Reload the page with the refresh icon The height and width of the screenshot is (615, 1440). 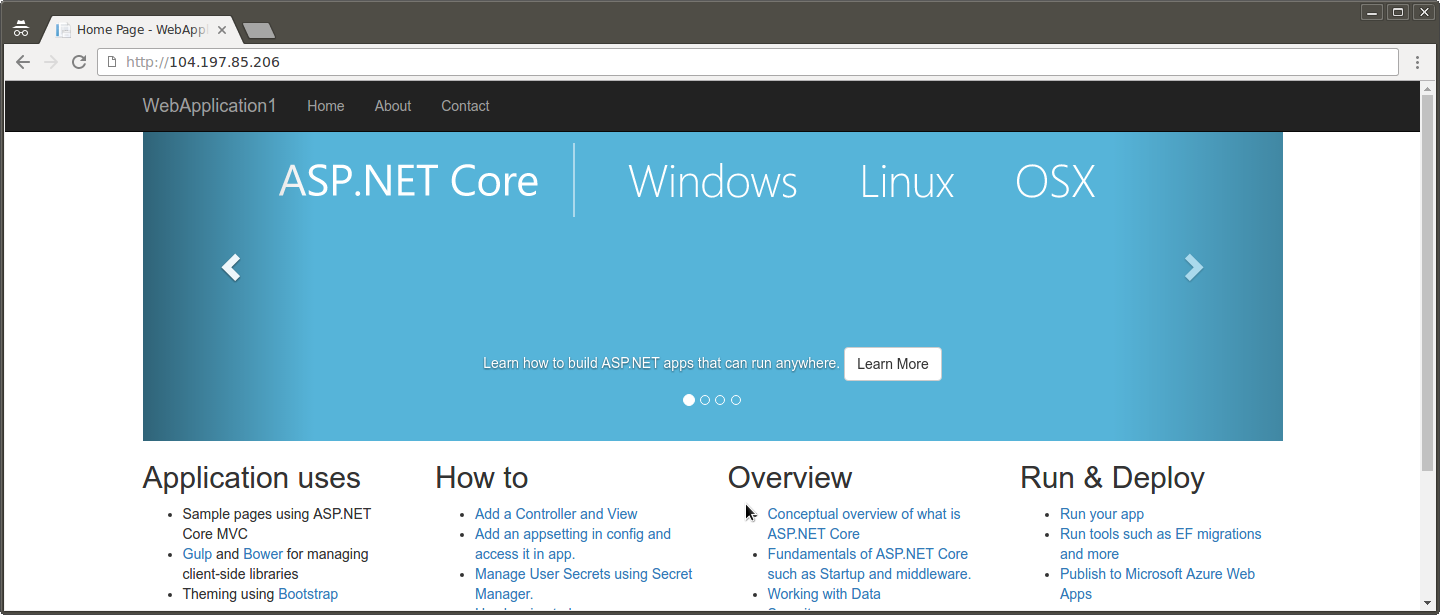(79, 62)
